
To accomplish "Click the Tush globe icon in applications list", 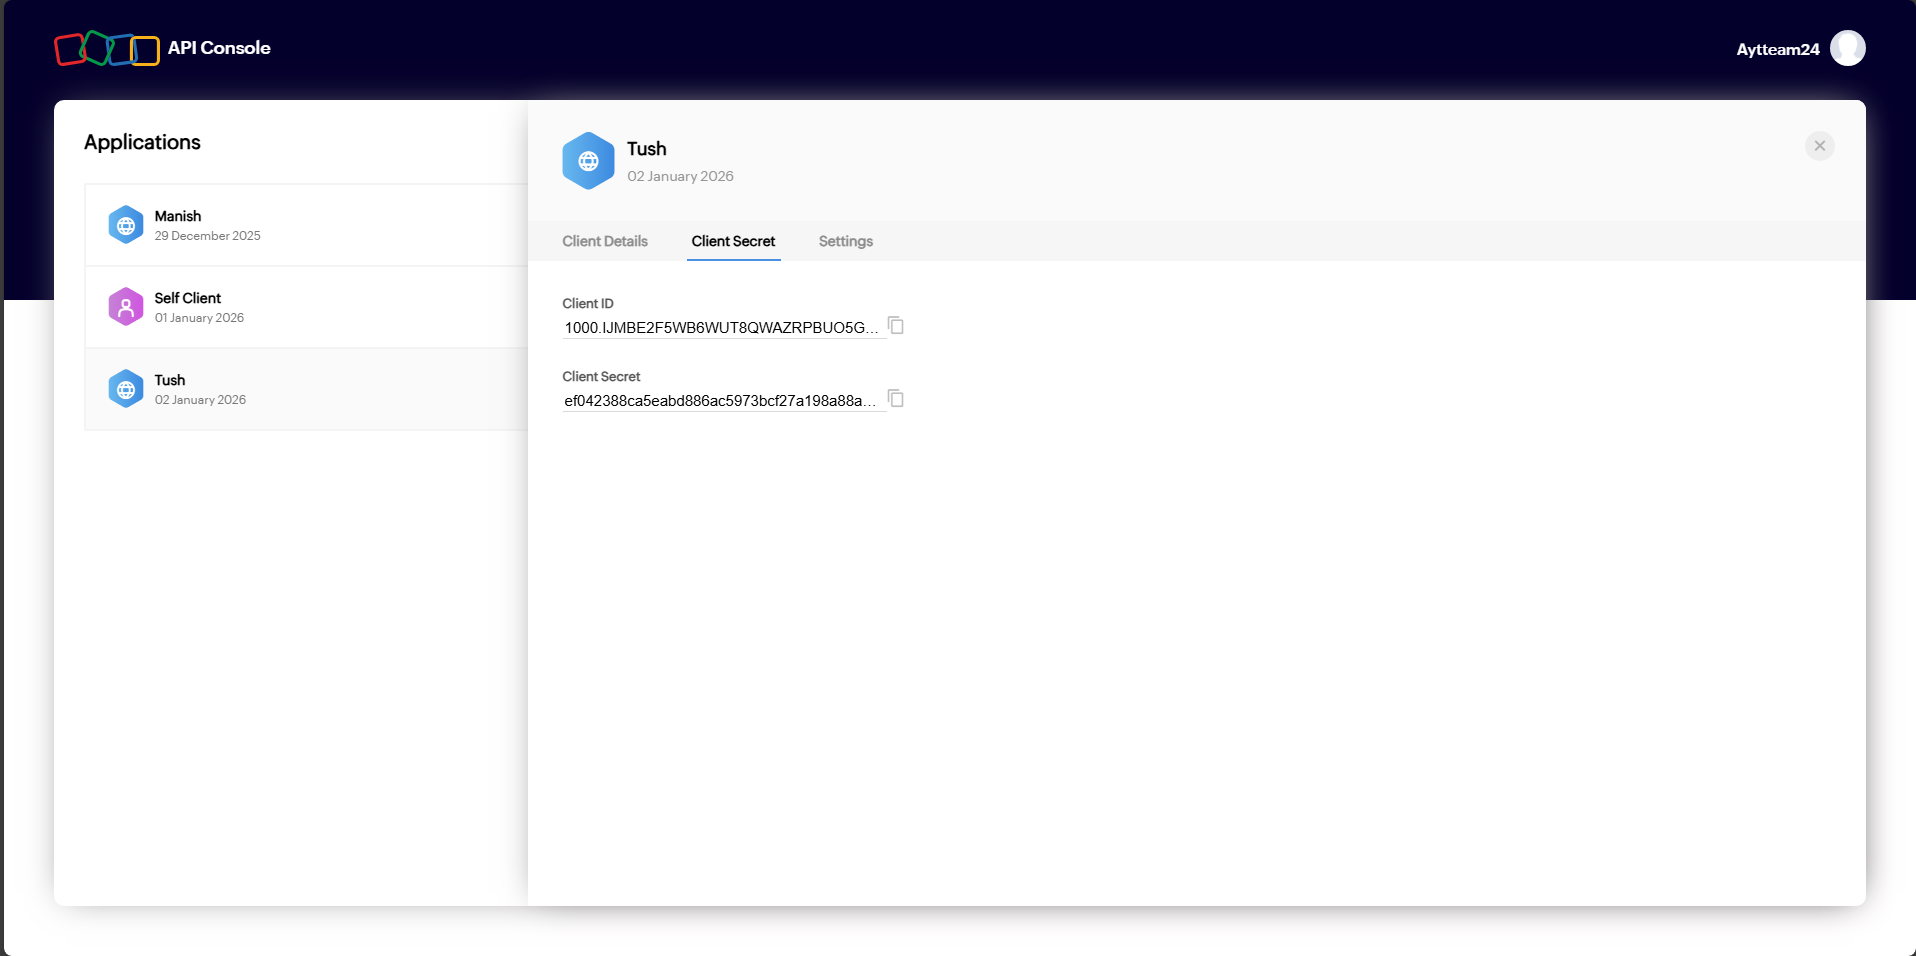I will (126, 389).
